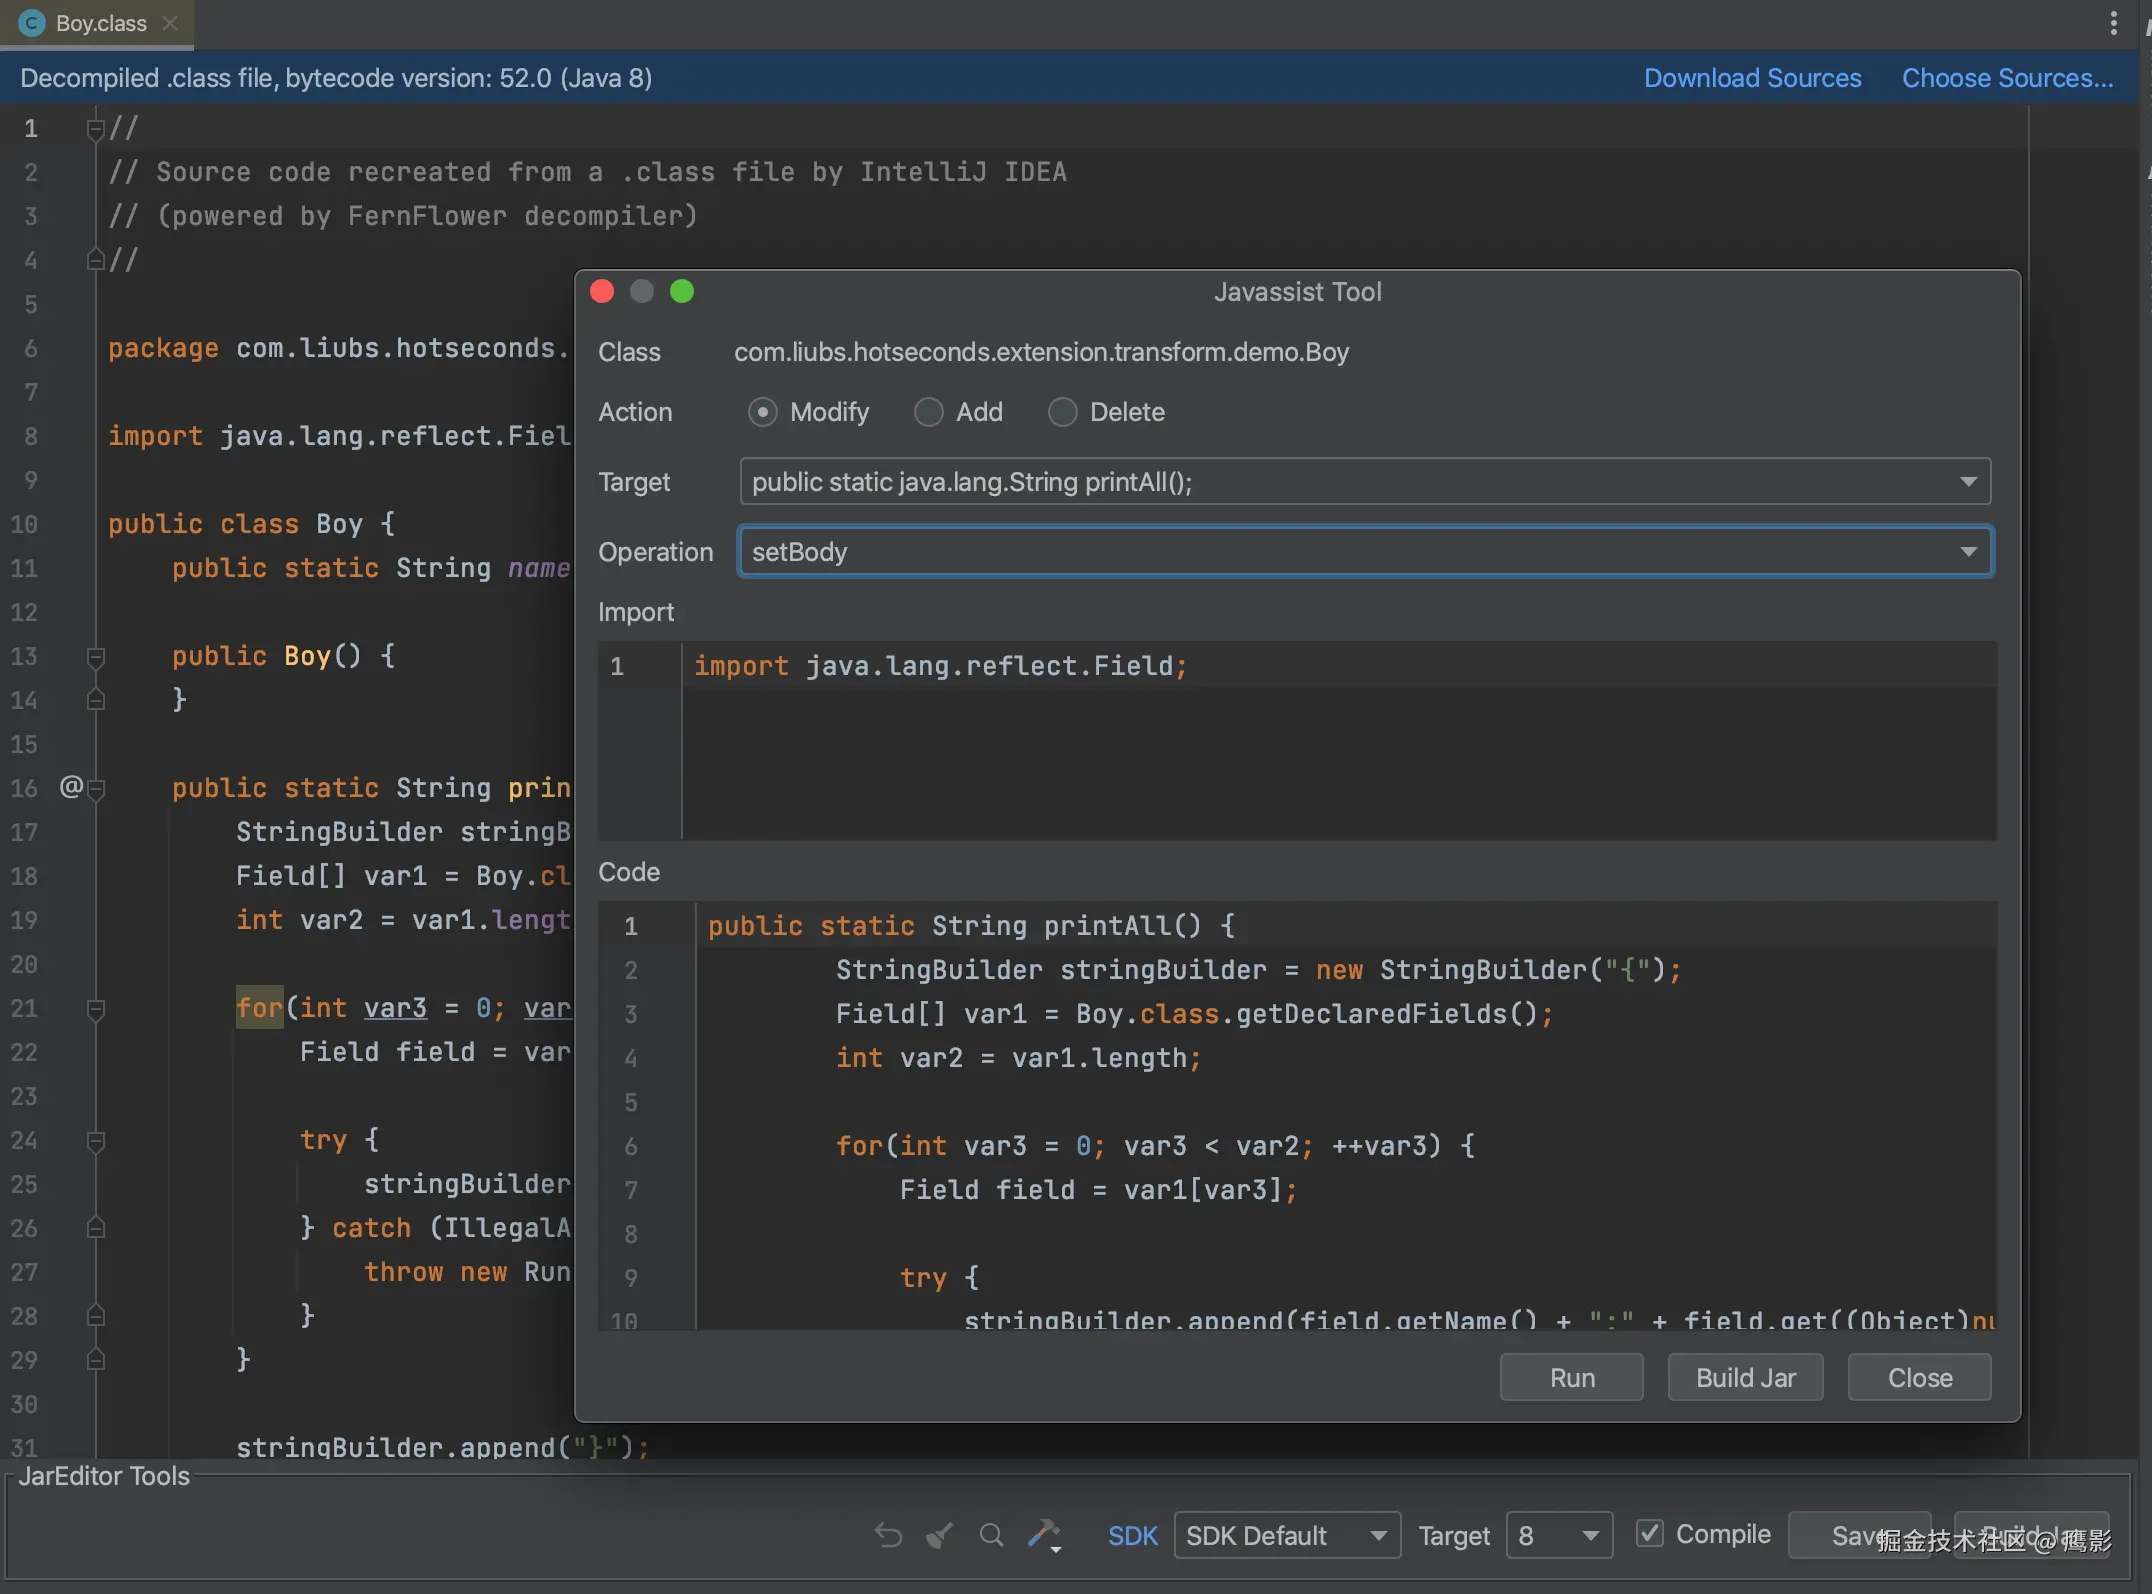
Task: Select the Add action radio button
Action: tap(928, 412)
